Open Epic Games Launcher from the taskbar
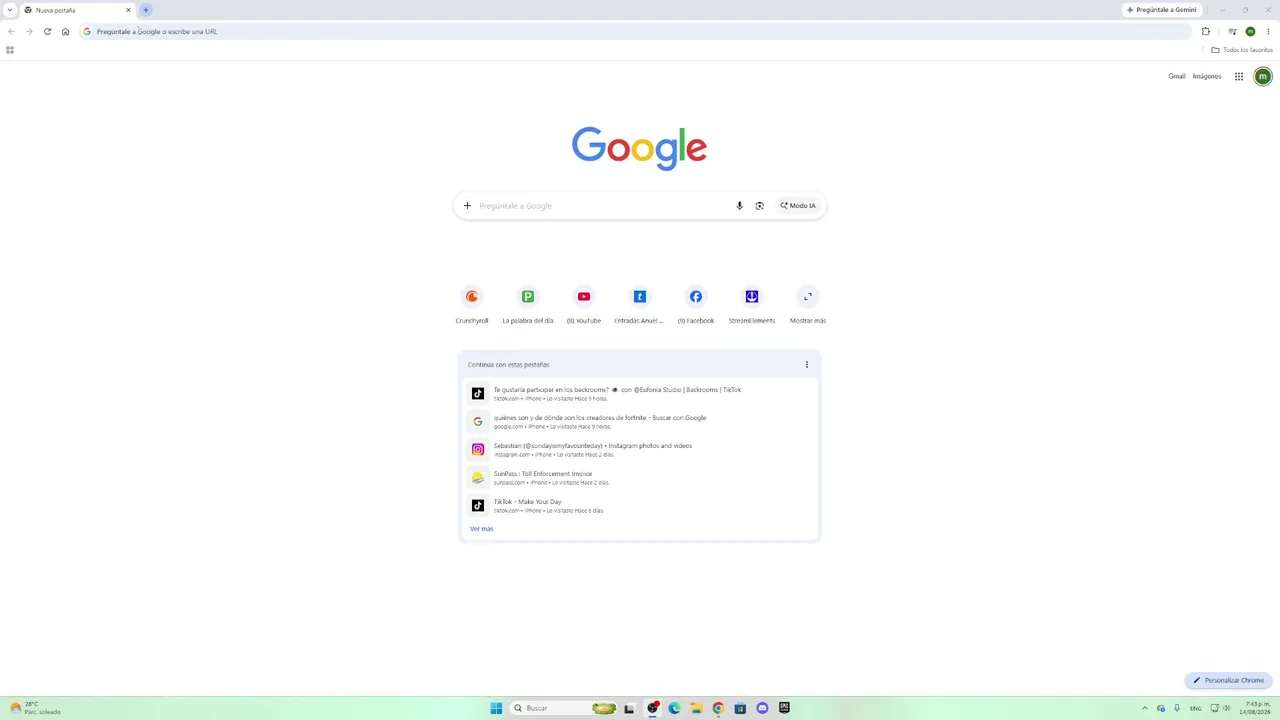This screenshot has height=720, width=1280. click(784, 708)
